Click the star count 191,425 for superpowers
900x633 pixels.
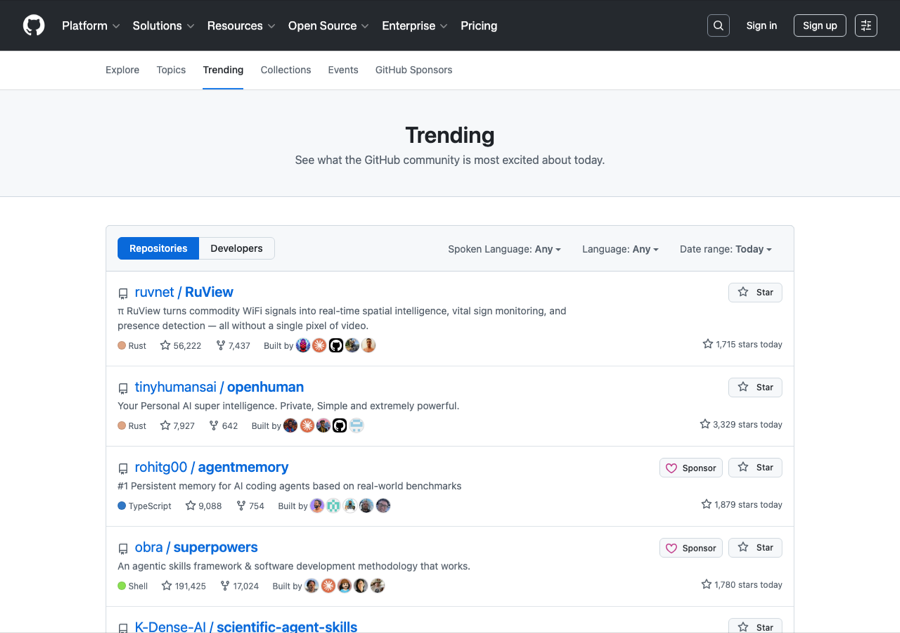click(x=184, y=586)
